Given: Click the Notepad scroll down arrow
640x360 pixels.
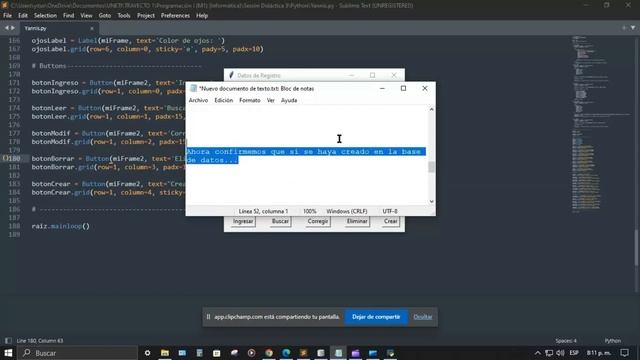Looking at the screenshot, I should pyautogui.click(x=431, y=201).
